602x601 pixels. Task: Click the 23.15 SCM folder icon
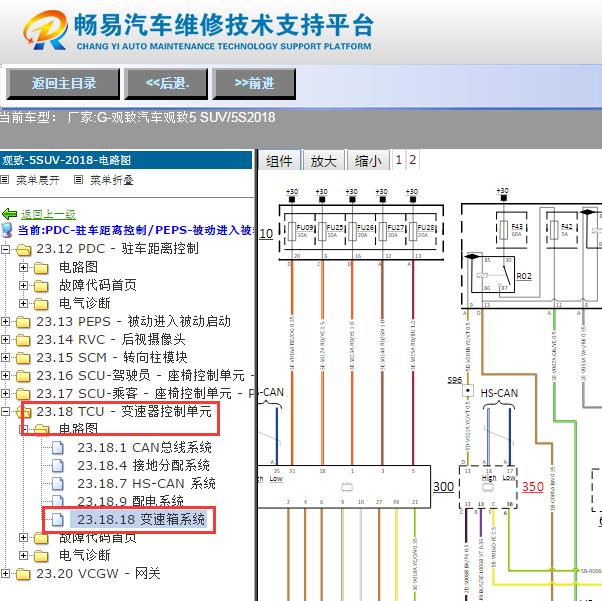[x=23, y=358]
